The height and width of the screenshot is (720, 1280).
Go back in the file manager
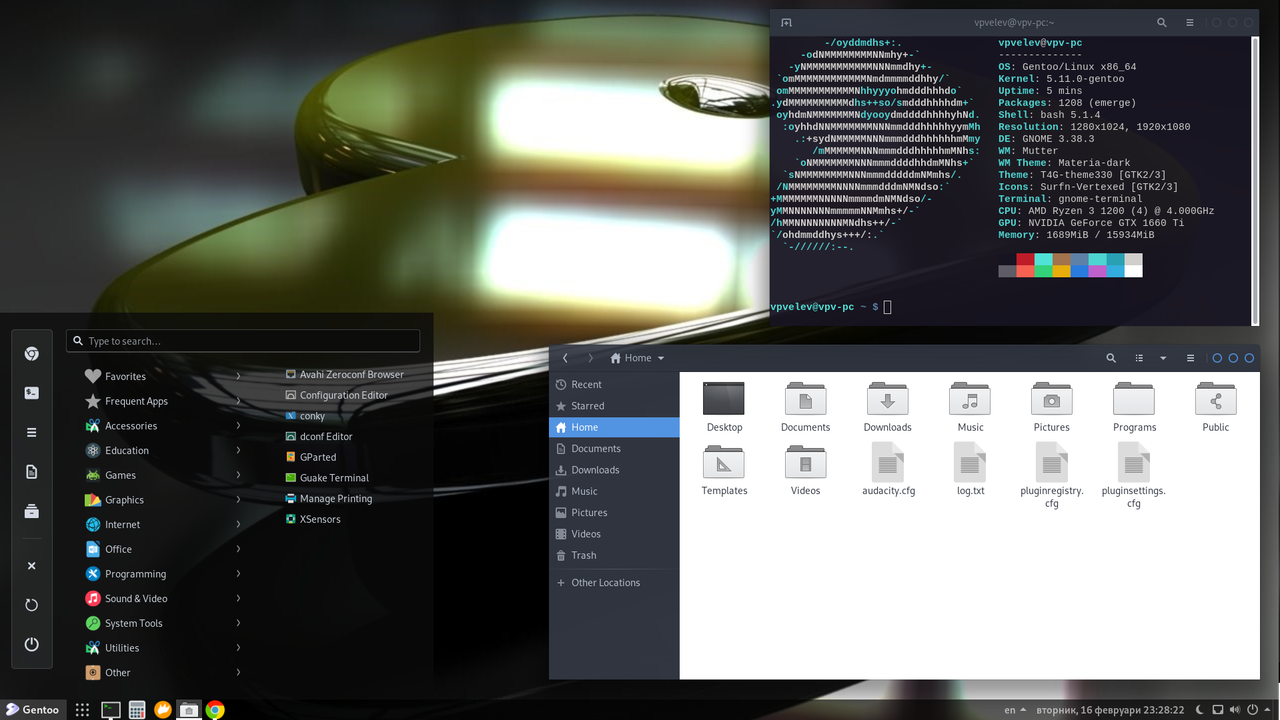(565, 358)
